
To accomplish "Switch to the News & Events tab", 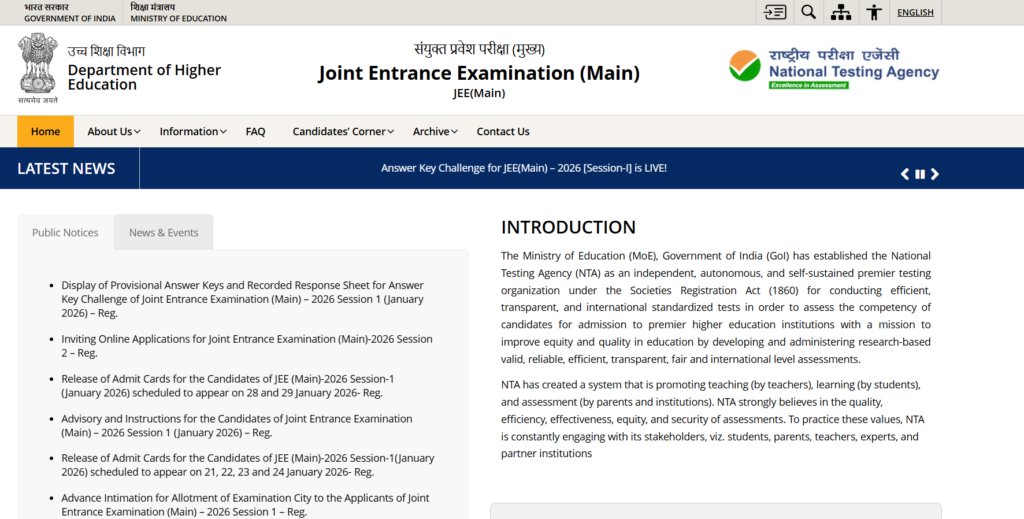I will [163, 232].
